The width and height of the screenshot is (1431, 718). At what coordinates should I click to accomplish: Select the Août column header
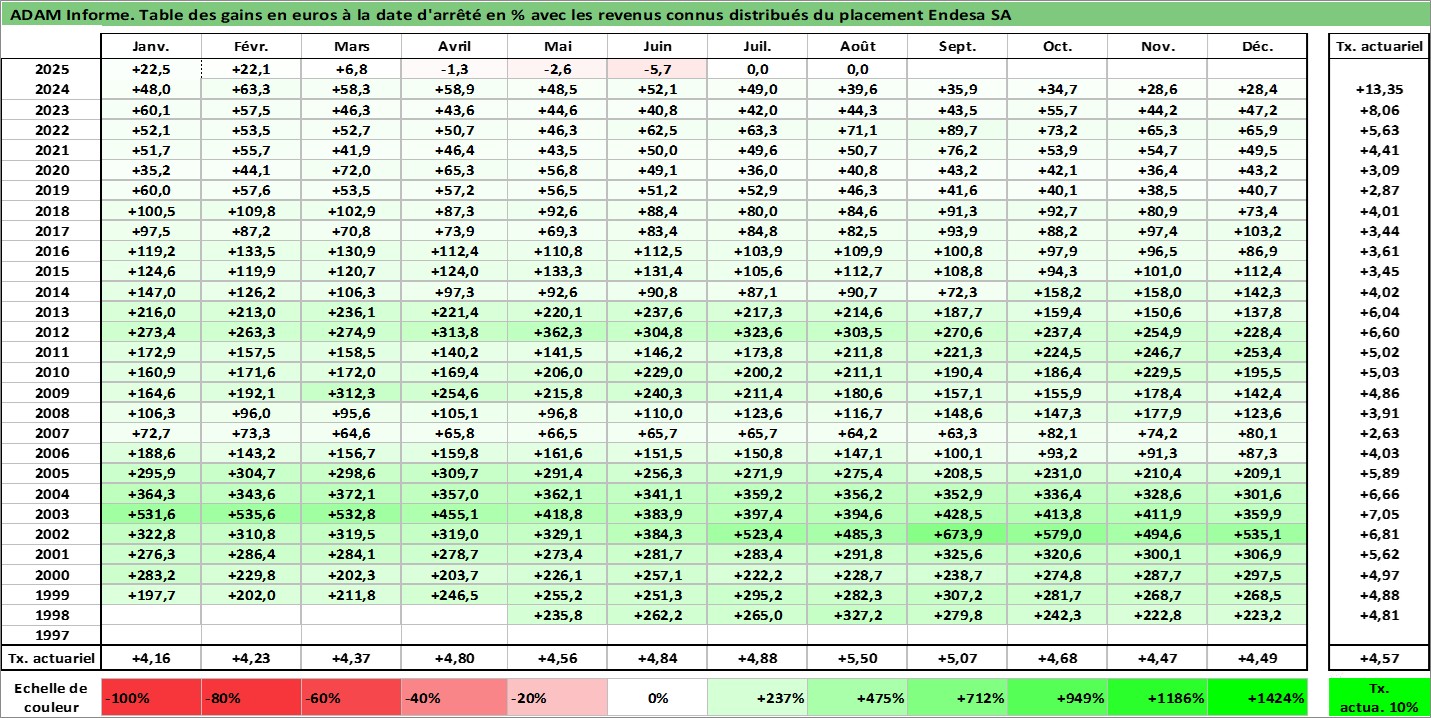[858, 47]
